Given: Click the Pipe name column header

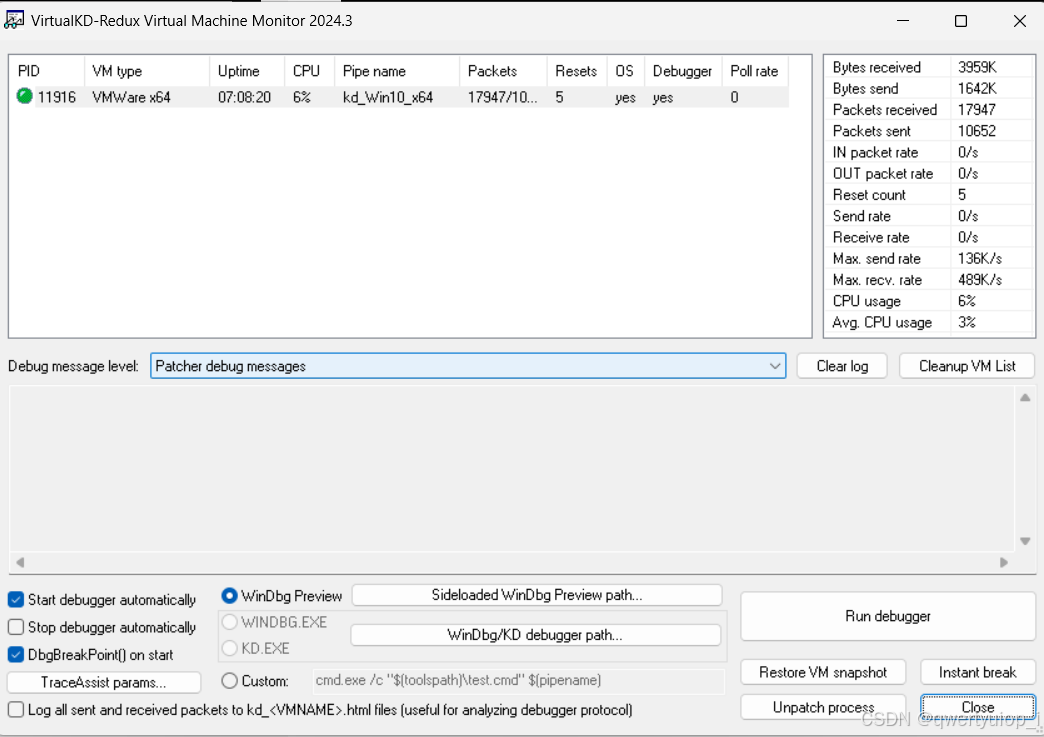Looking at the screenshot, I should tap(397, 71).
